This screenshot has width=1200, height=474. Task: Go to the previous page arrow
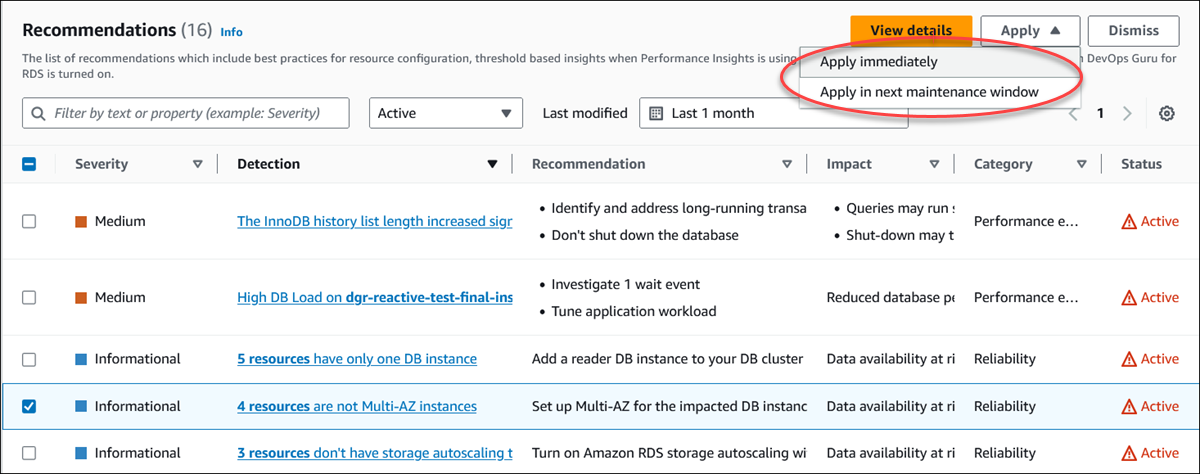1074,114
